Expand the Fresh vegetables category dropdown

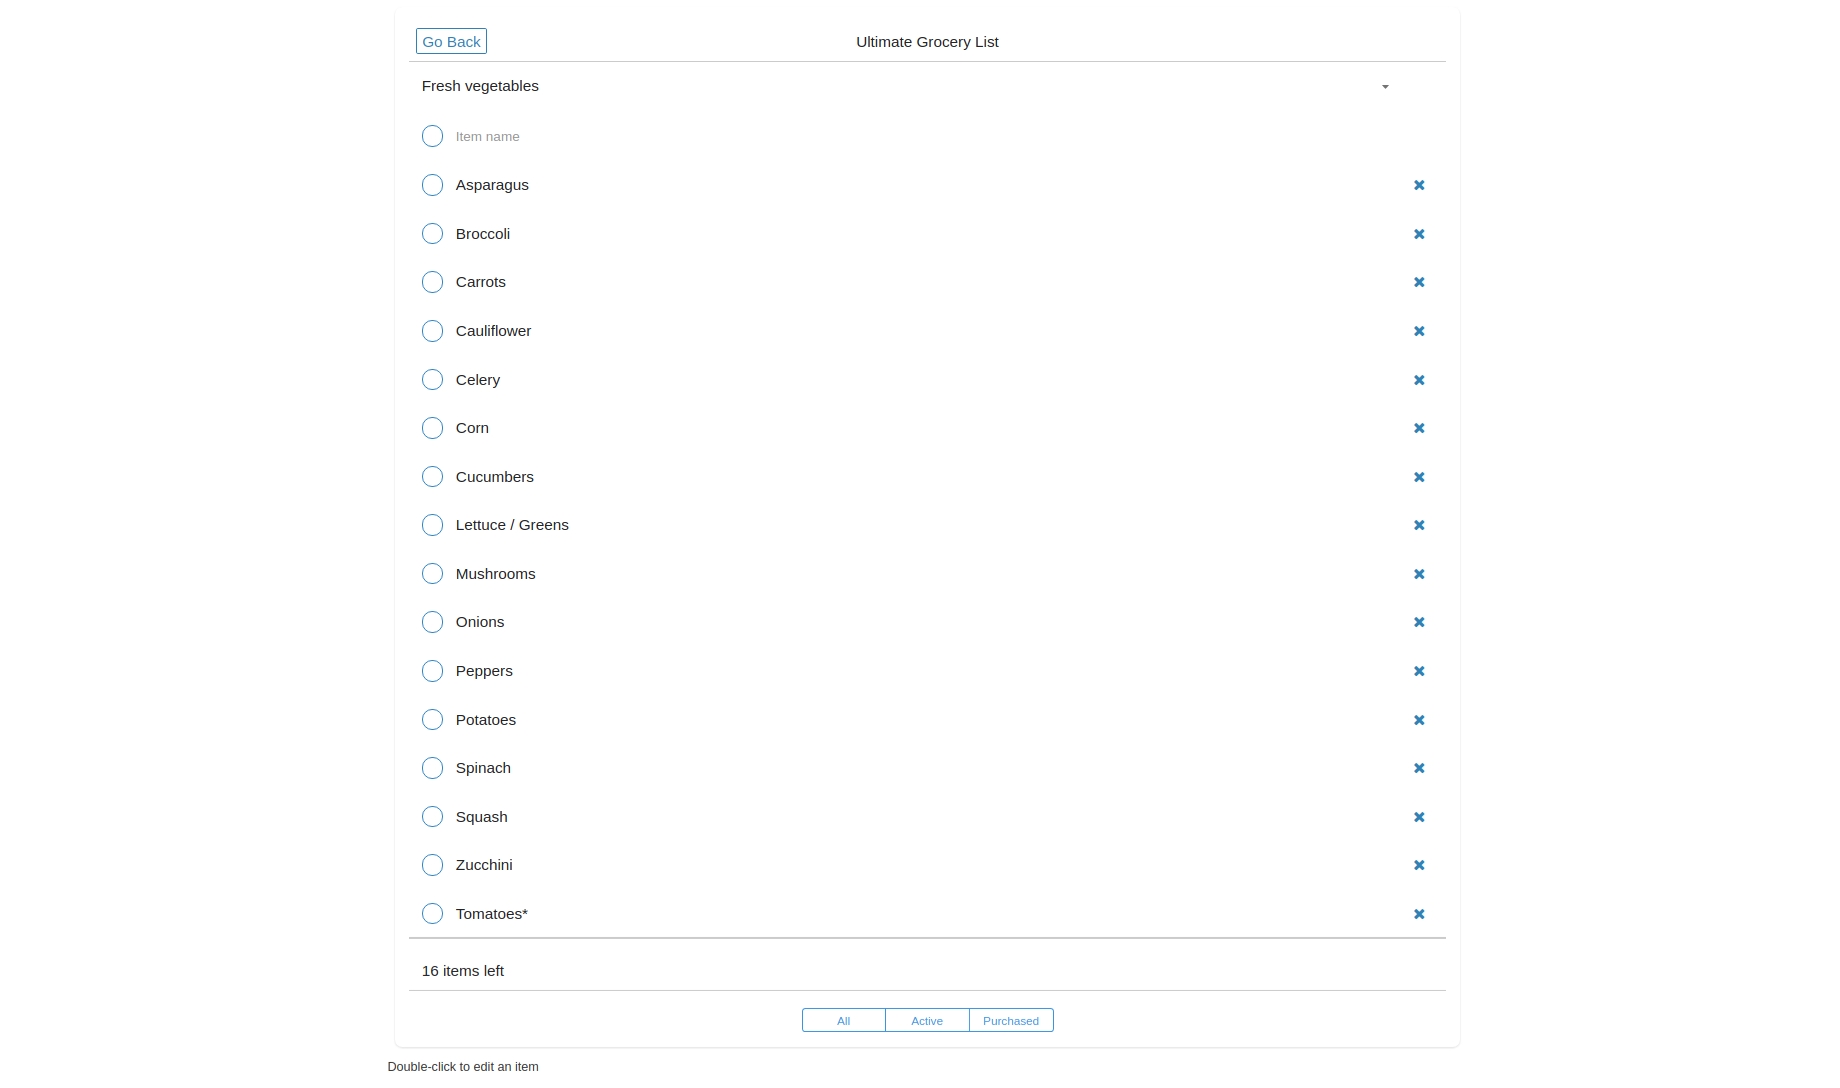click(1384, 87)
